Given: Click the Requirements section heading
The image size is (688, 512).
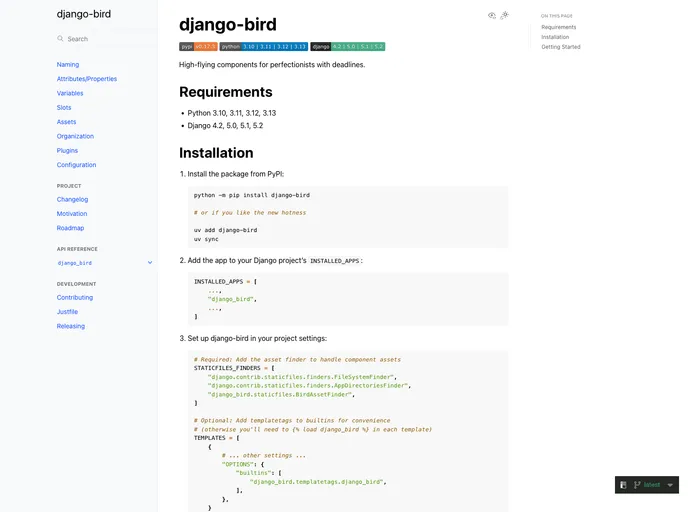Looking at the screenshot, I should (x=226, y=92).
